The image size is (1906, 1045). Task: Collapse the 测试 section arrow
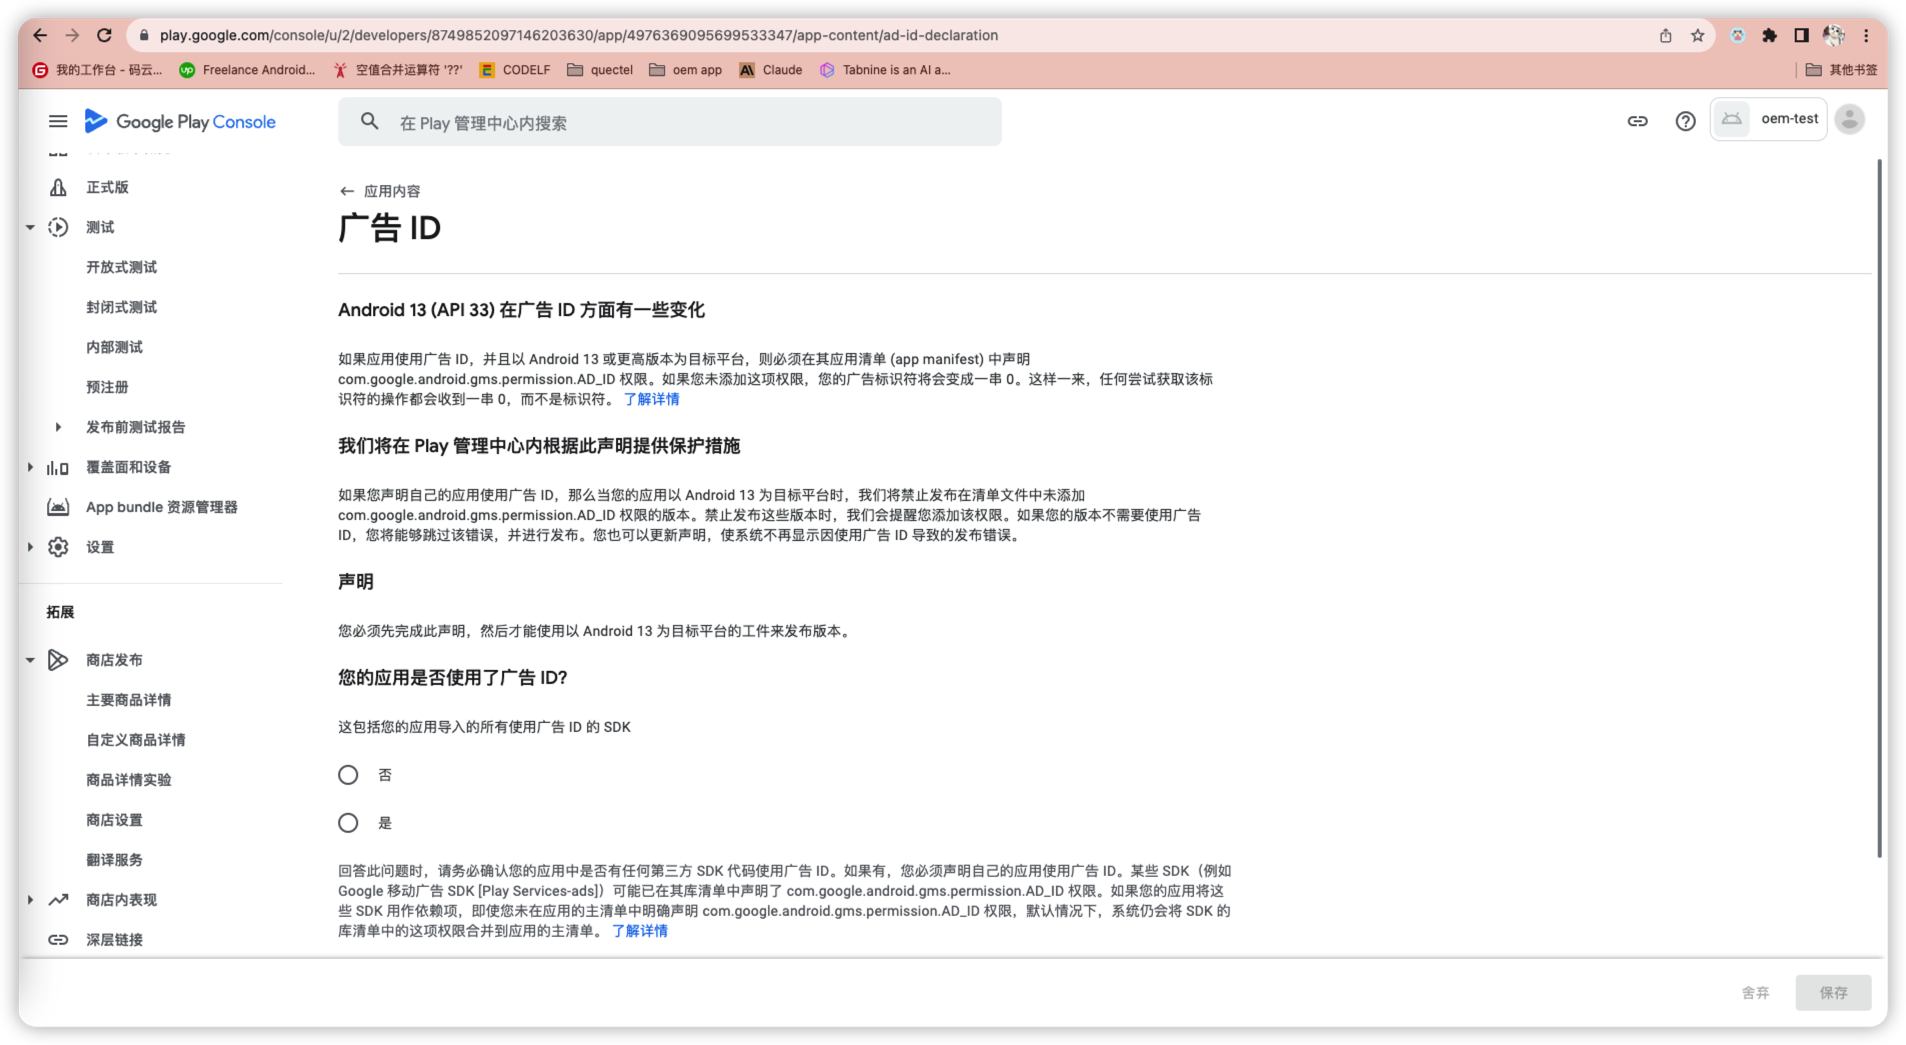pyautogui.click(x=30, y=227)
